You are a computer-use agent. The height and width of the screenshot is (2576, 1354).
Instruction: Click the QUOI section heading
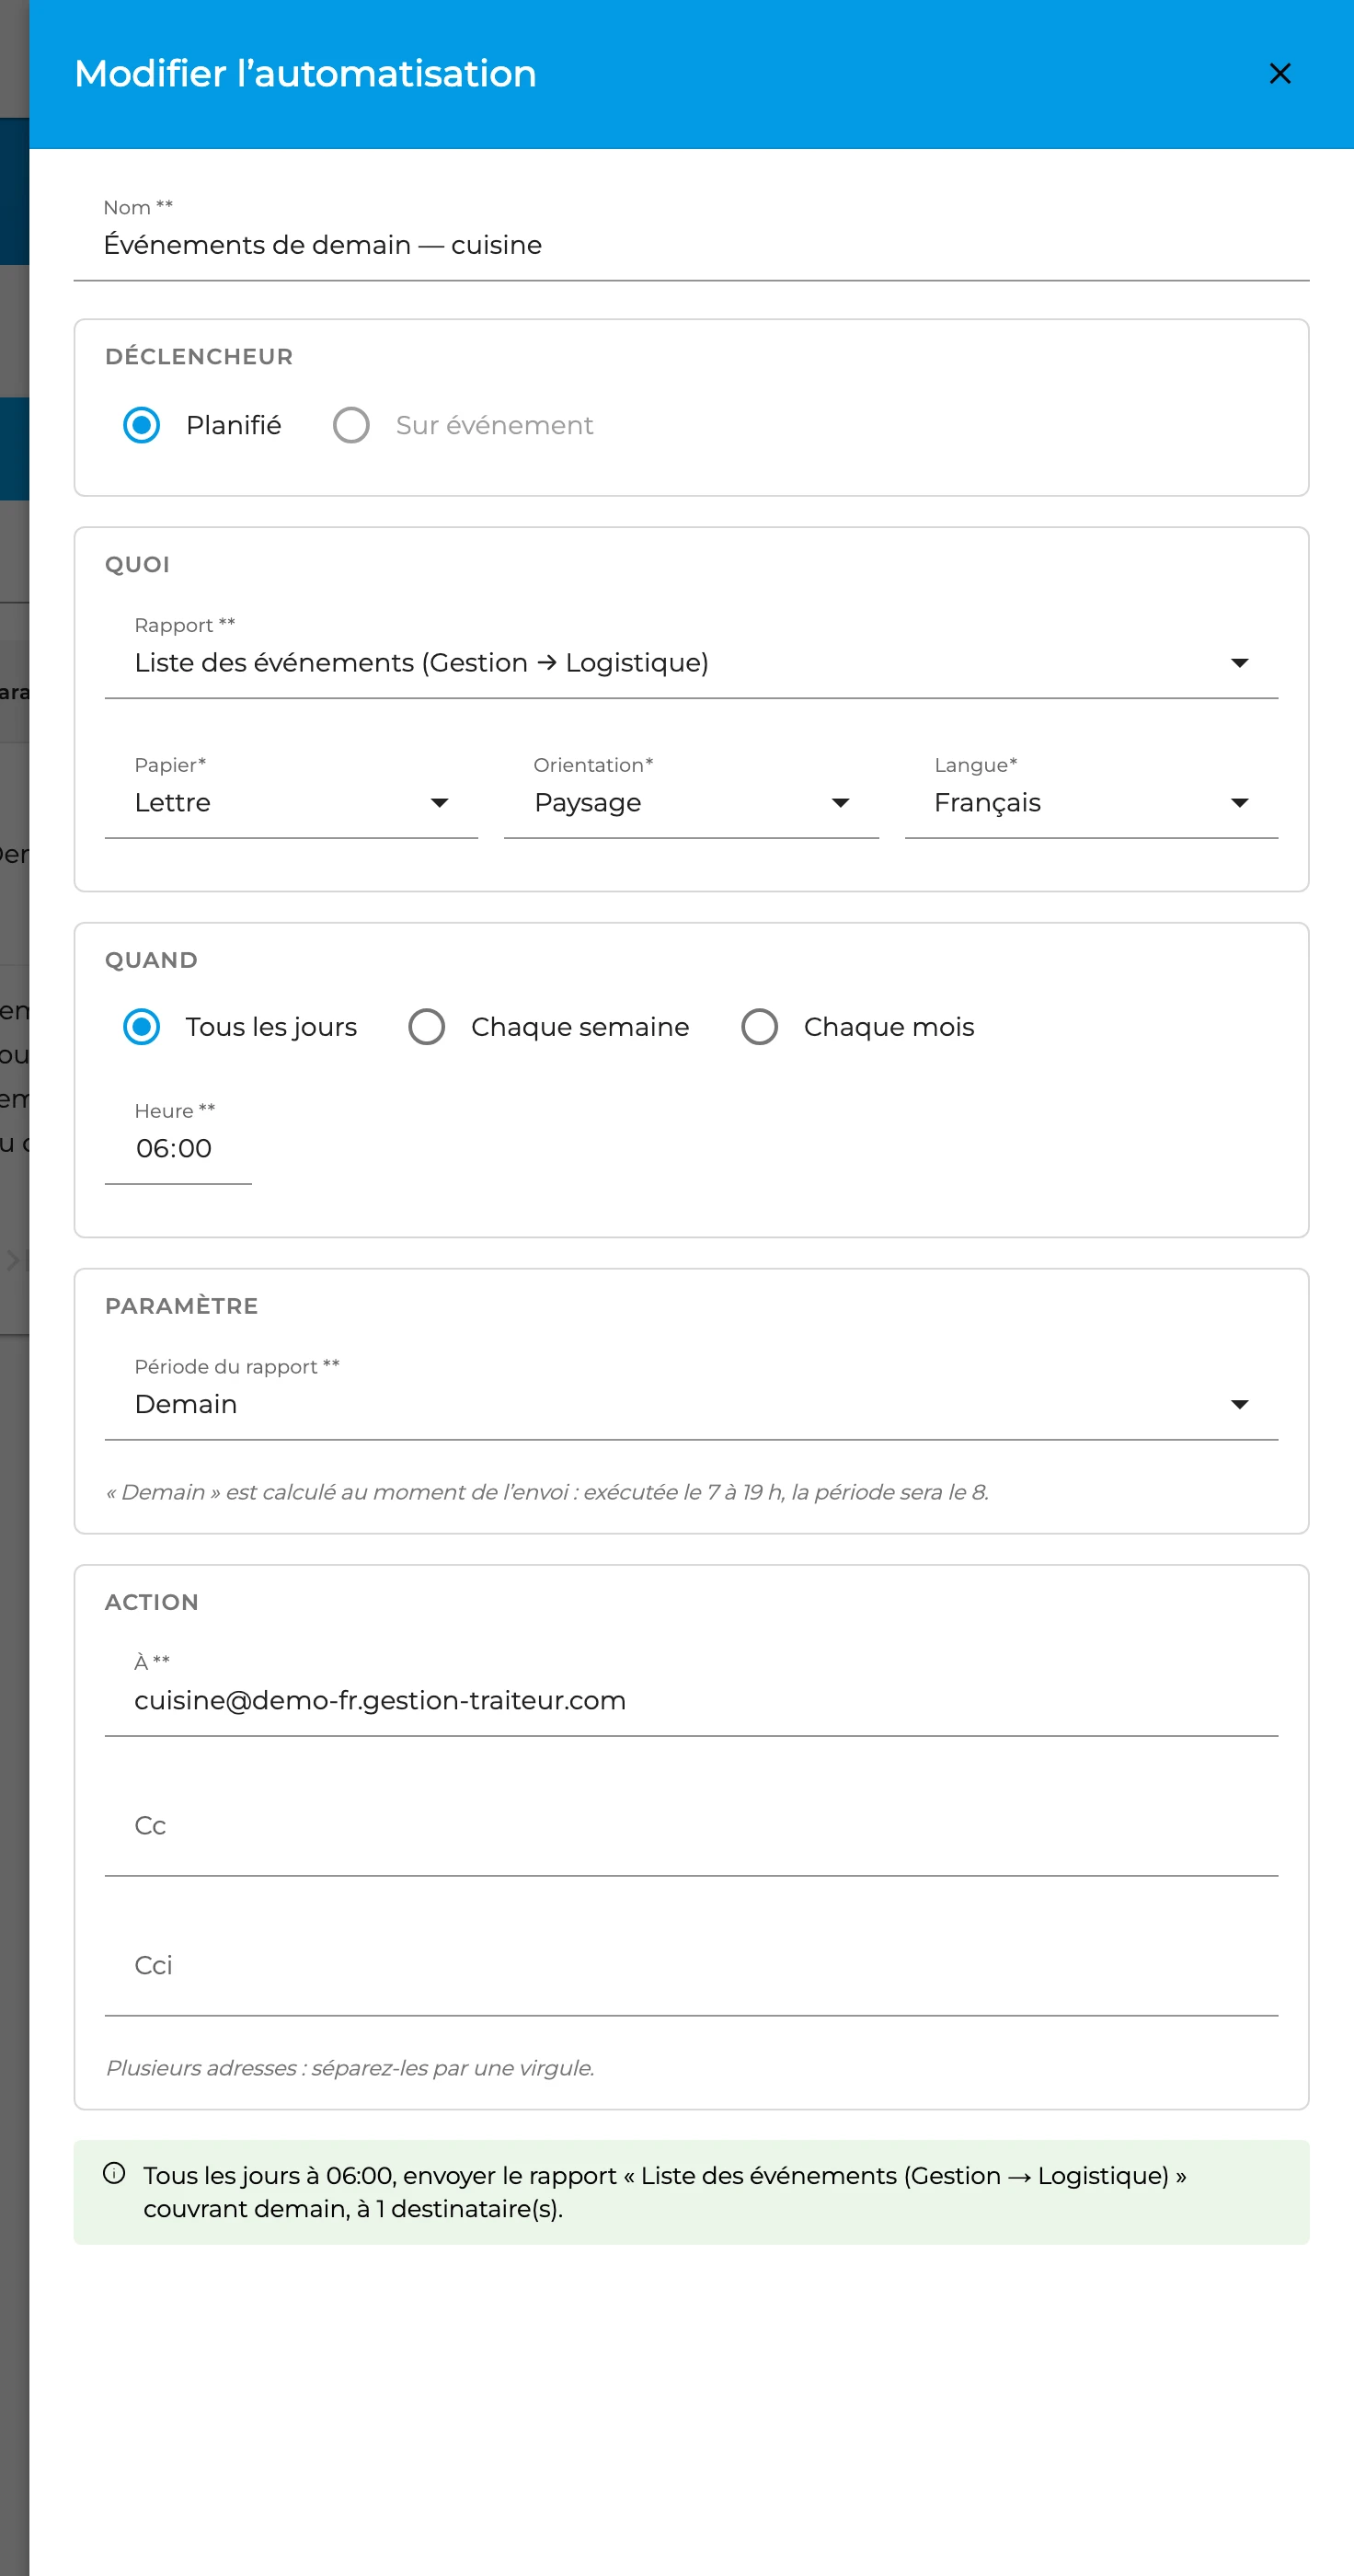pyautogui.click(x=137, y=565)
